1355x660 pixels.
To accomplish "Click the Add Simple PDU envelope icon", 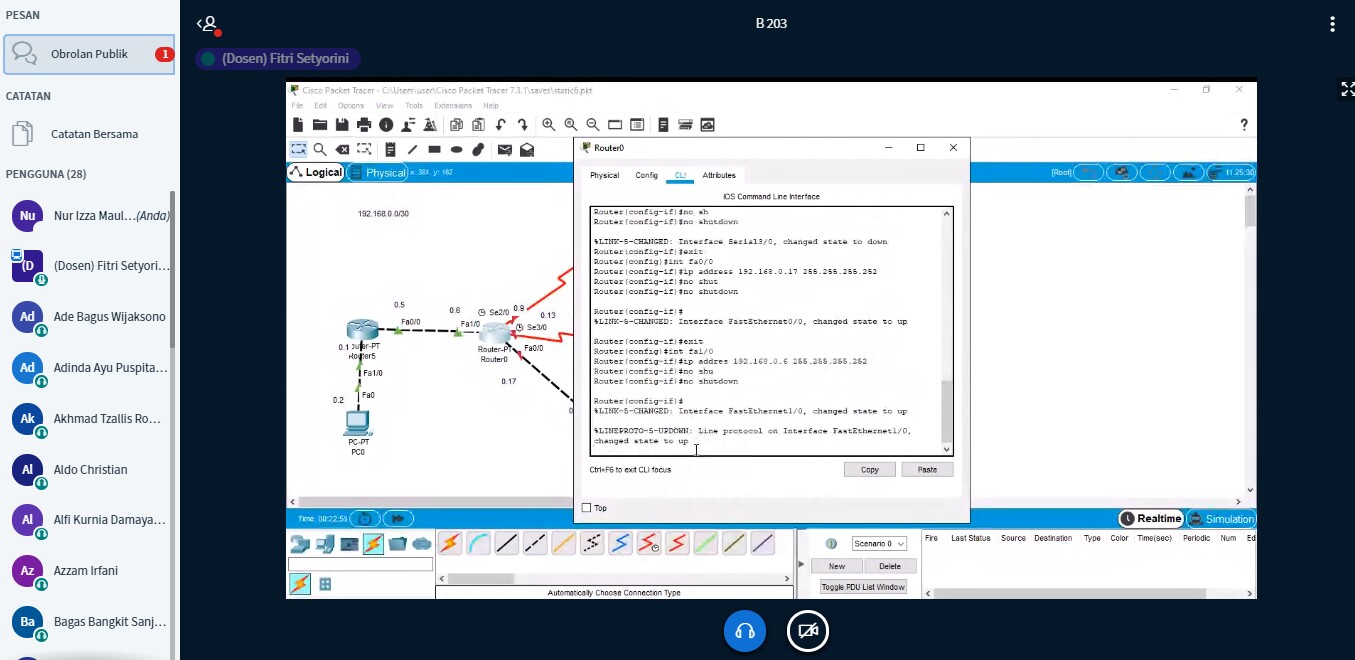I will click(505, 150).
